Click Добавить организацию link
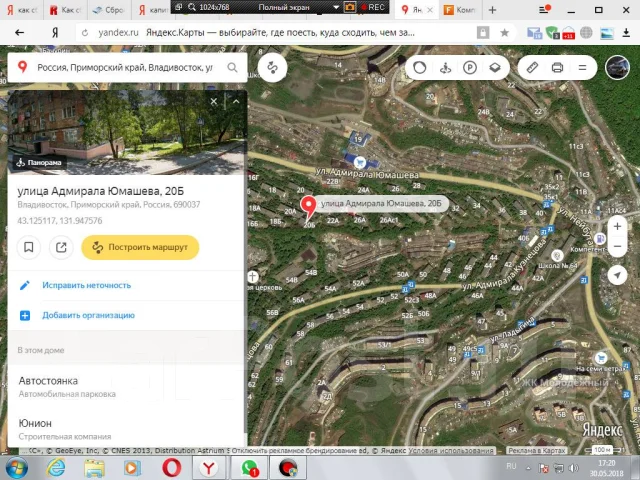The width and height of the screenshot is (640, 480). (x=88, y=315)
